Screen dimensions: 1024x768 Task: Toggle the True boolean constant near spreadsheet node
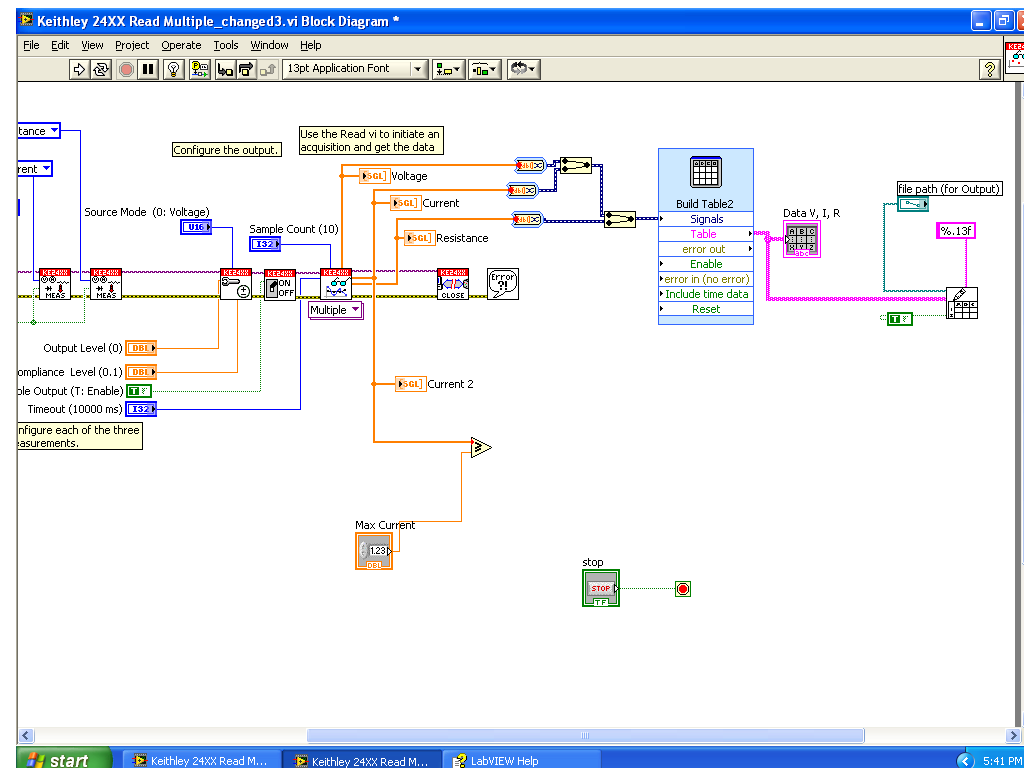pos(899,319)
